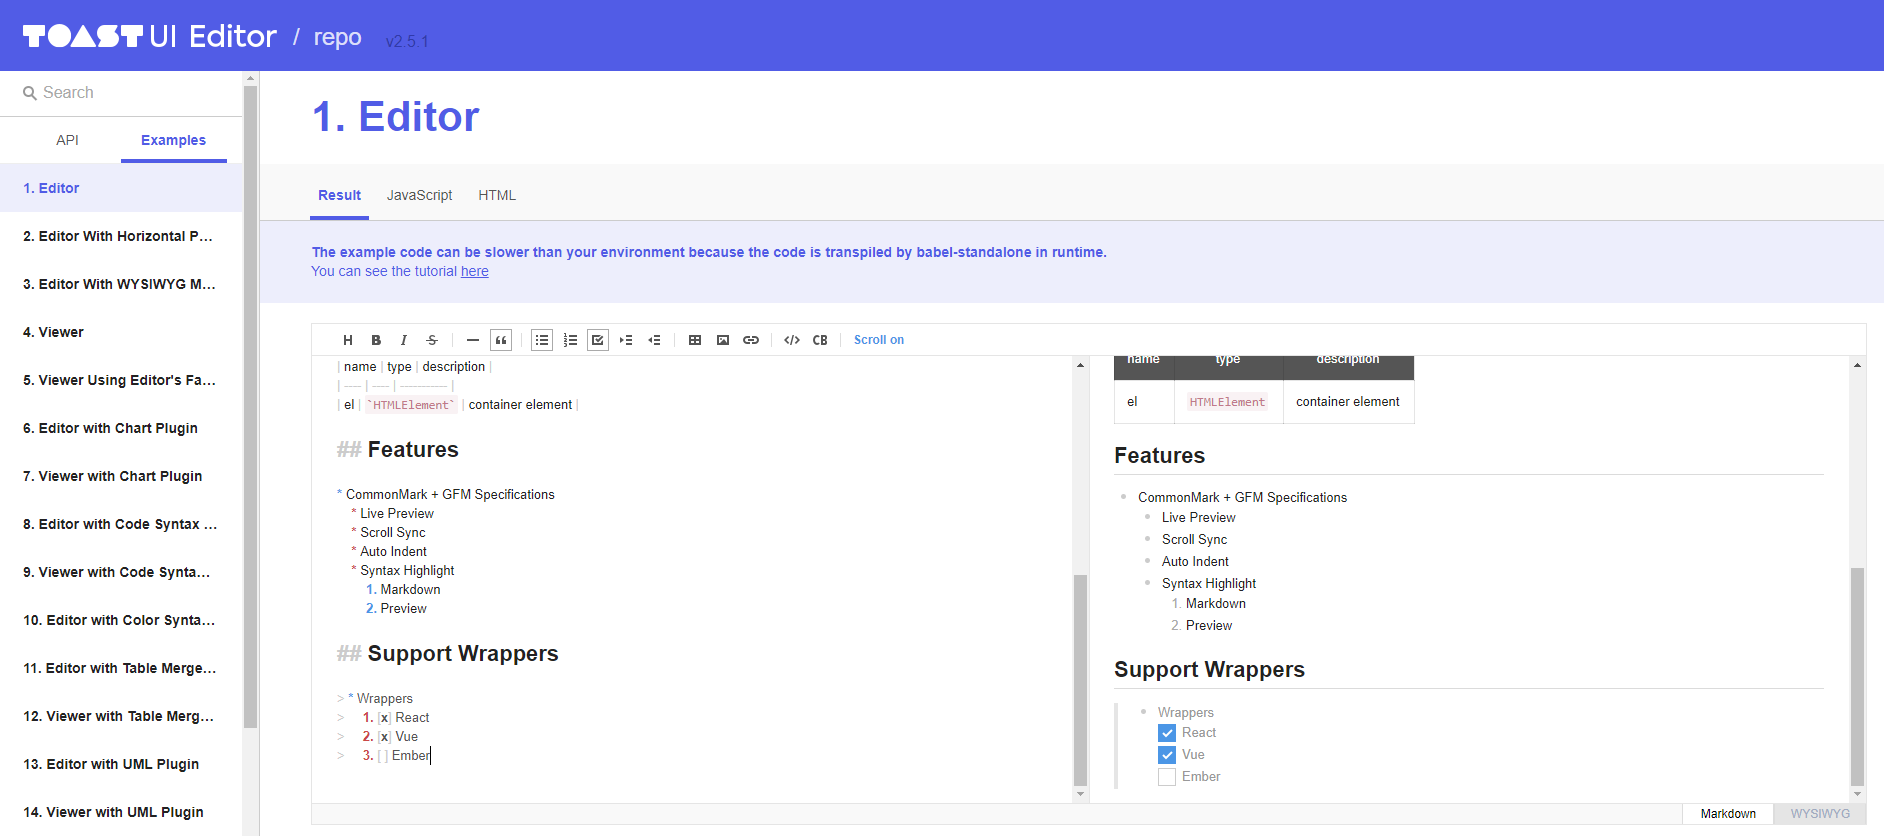Screen dimensions: 1884x836
Task: Switch to Markdown editing mode
Action: point(1728,814)
